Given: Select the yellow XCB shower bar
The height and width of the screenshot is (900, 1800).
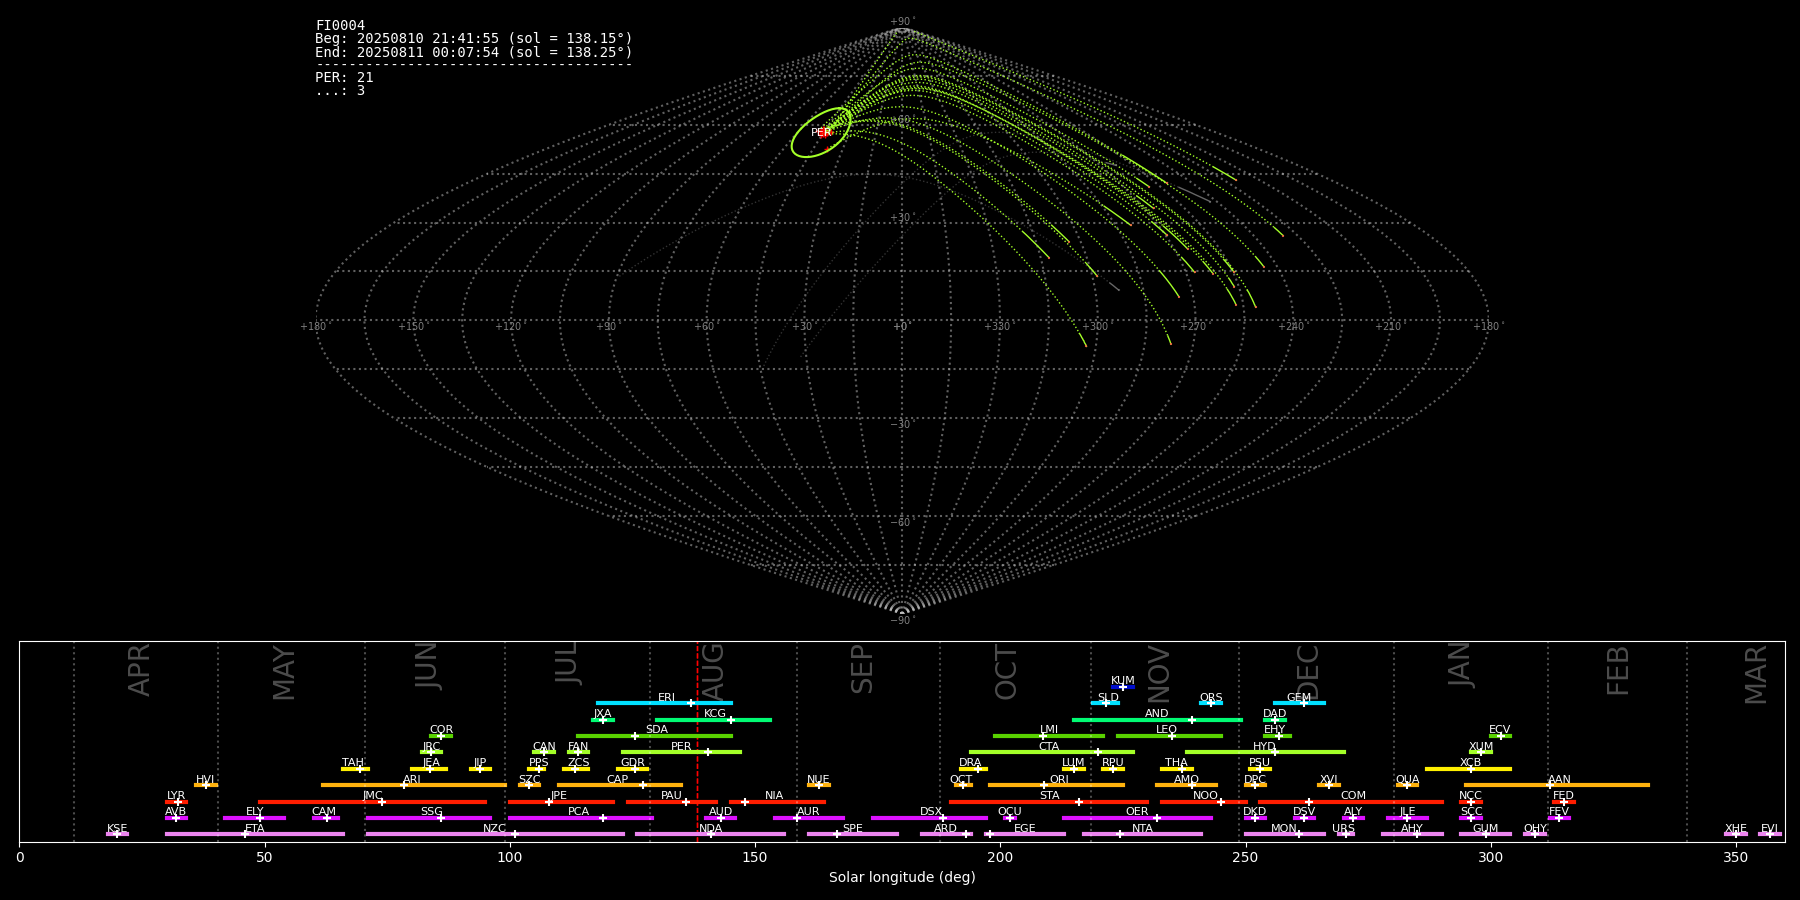Looking at the screenshot, I should [1468, 769].
